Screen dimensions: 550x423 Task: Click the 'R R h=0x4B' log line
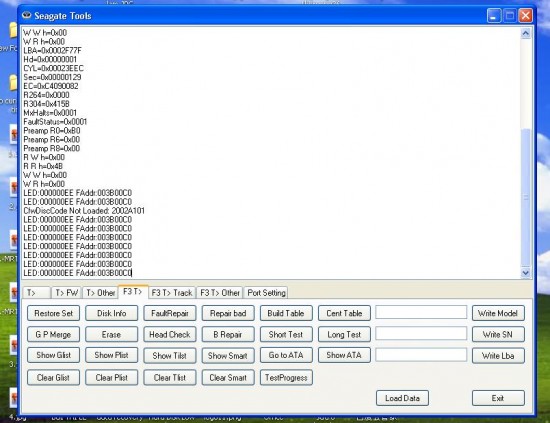pos(43,166)
